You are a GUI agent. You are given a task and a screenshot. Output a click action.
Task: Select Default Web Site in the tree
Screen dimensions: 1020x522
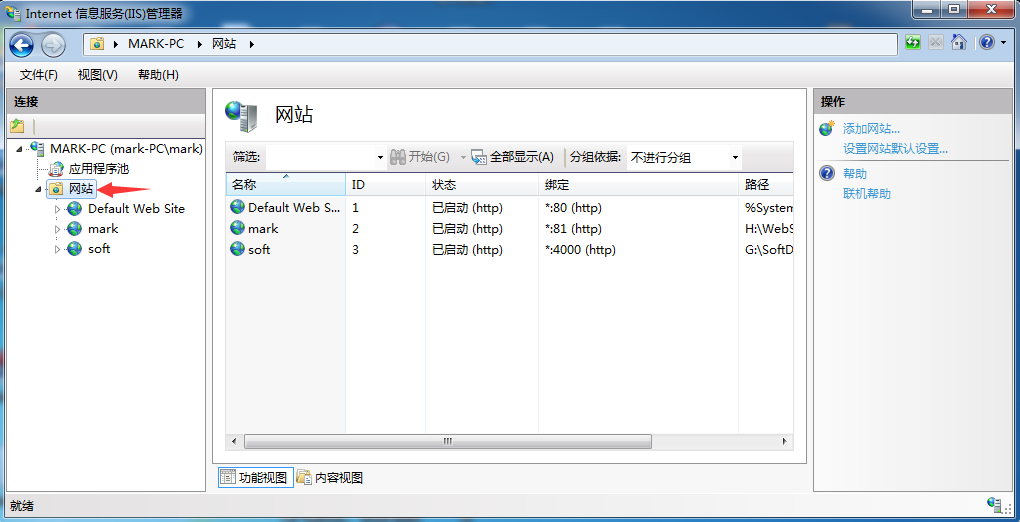coord(136,209)
